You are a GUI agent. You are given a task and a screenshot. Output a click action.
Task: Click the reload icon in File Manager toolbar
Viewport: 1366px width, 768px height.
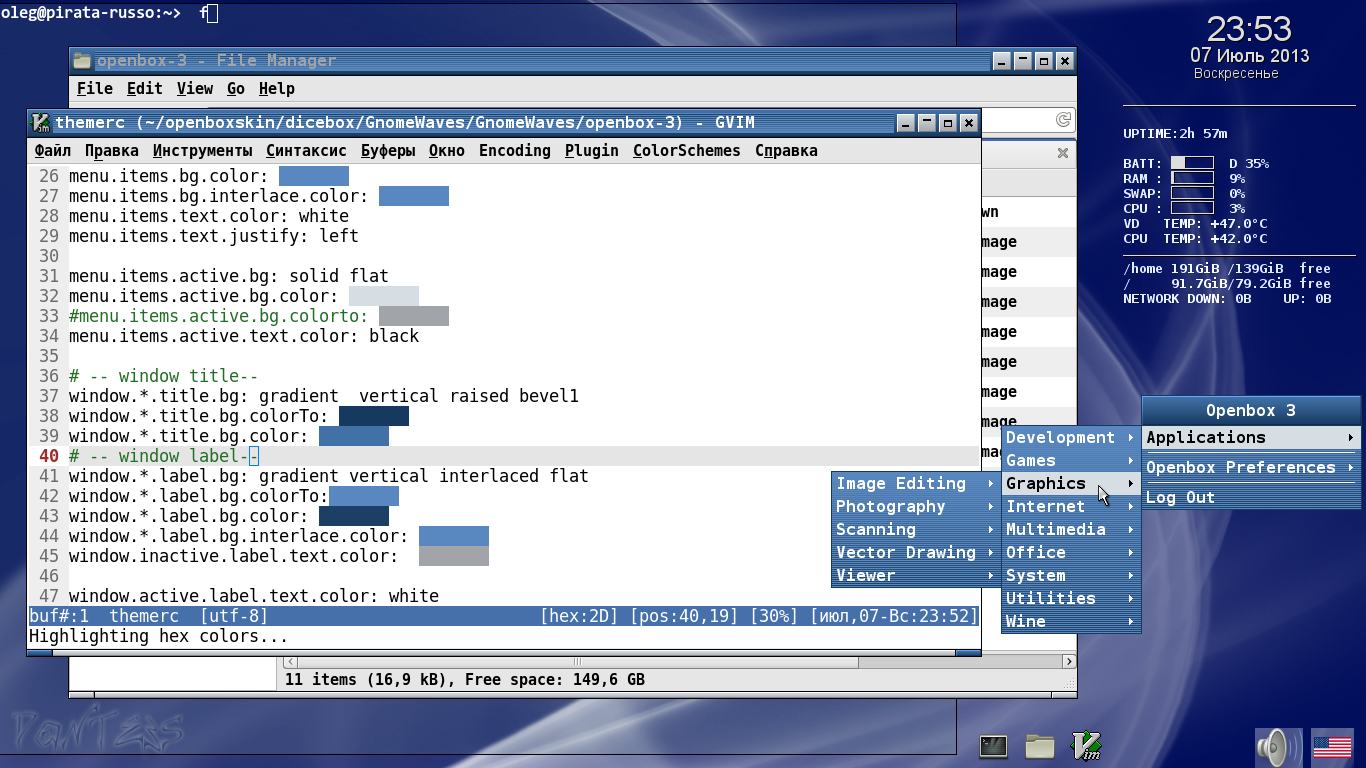(1063, 120)
